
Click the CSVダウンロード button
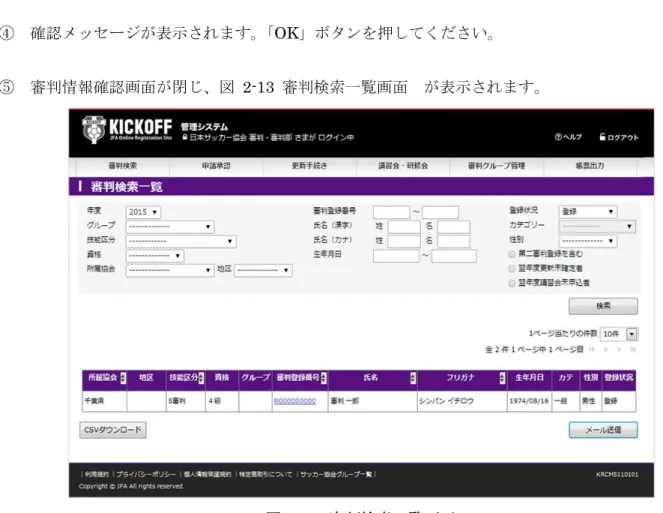(x=113, y=430)
